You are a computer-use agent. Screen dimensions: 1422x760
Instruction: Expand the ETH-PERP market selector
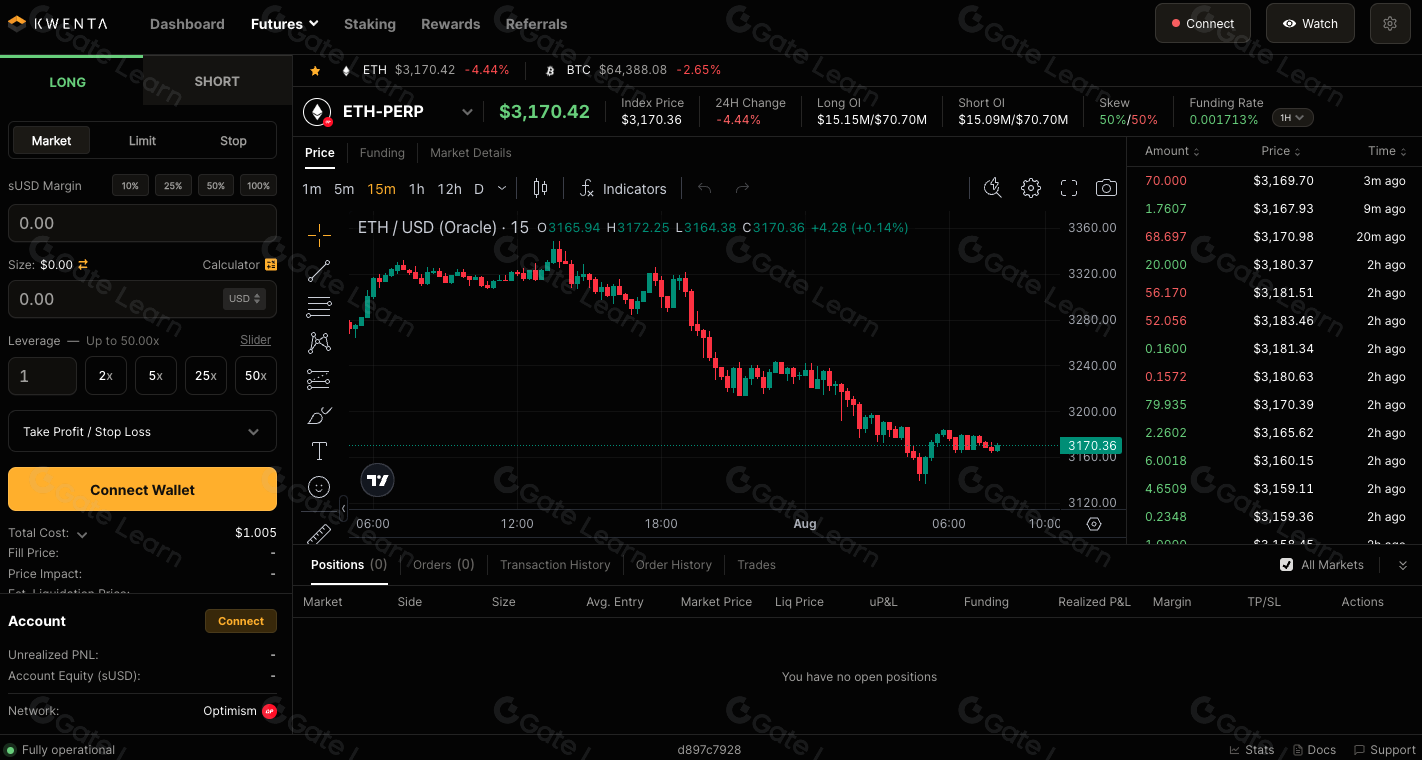(x=467, y=112)
